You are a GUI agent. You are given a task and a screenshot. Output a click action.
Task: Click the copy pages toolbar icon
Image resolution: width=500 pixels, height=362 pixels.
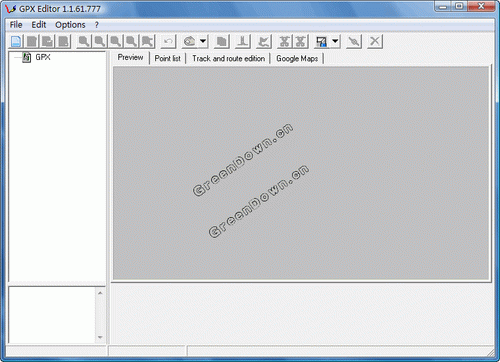point(222,42)
